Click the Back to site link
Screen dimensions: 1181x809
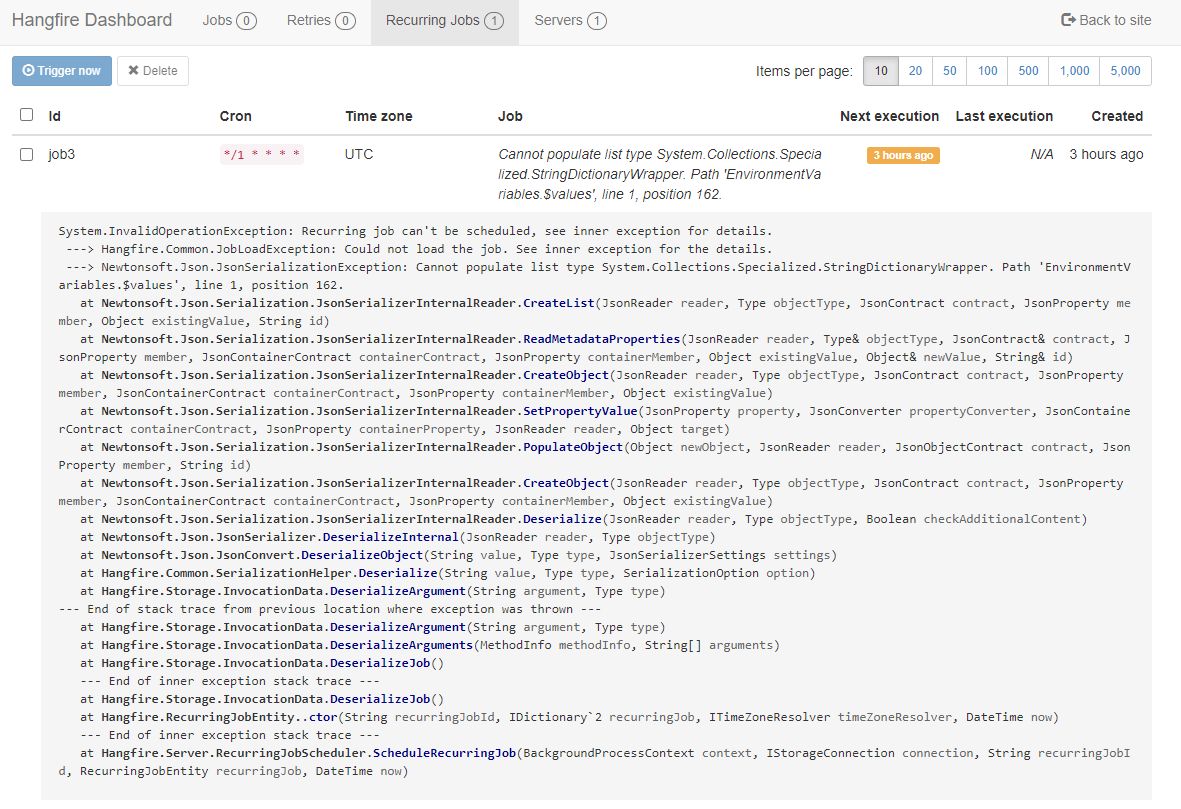1106,20
